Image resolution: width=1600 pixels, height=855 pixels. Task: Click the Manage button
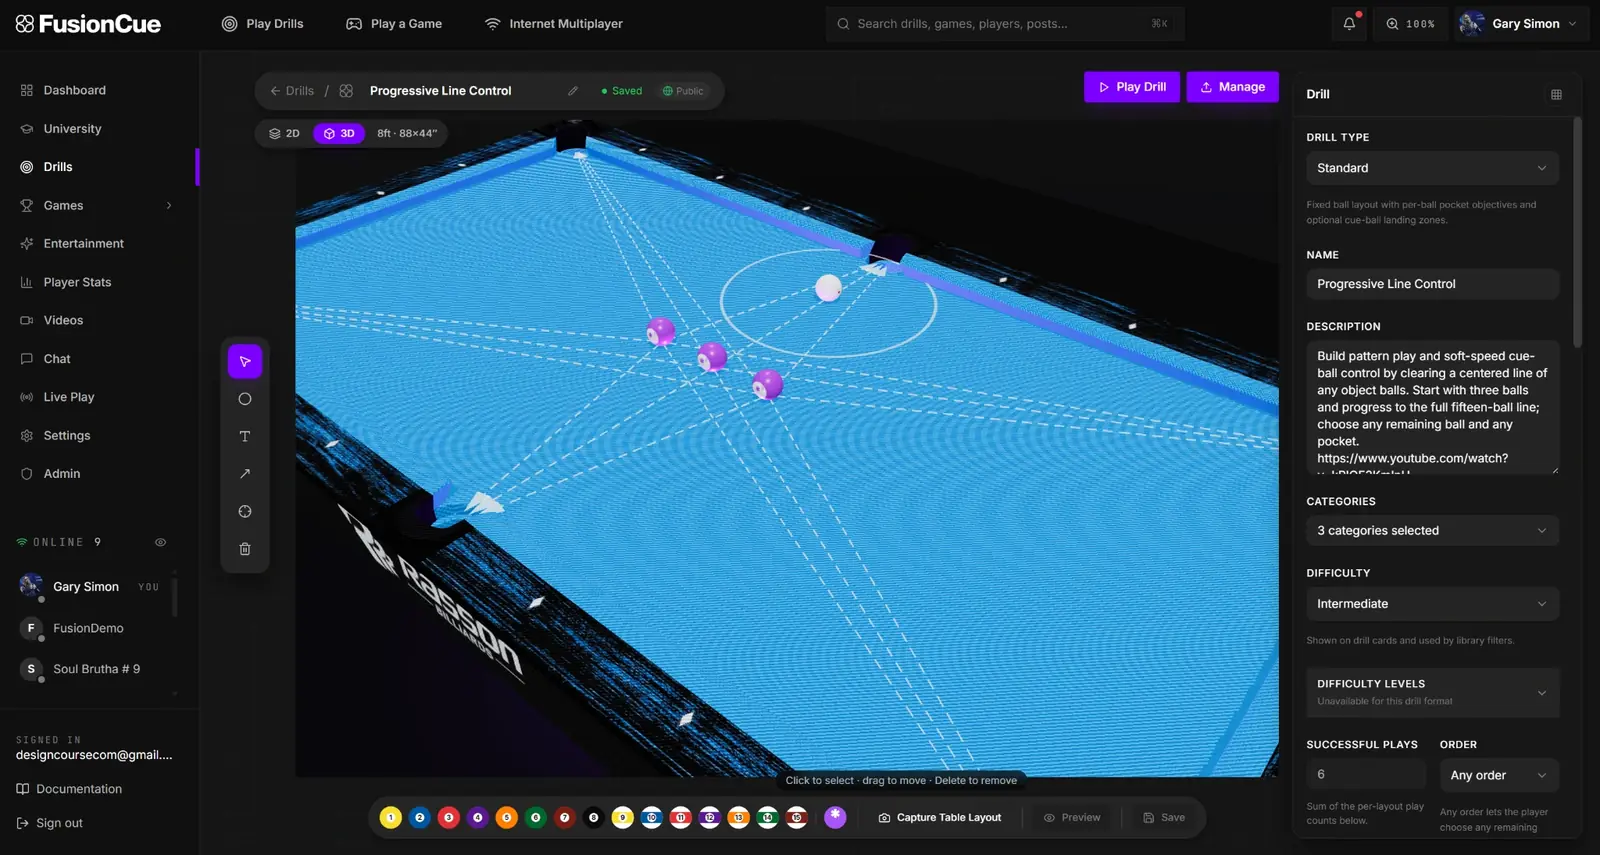1232,87
